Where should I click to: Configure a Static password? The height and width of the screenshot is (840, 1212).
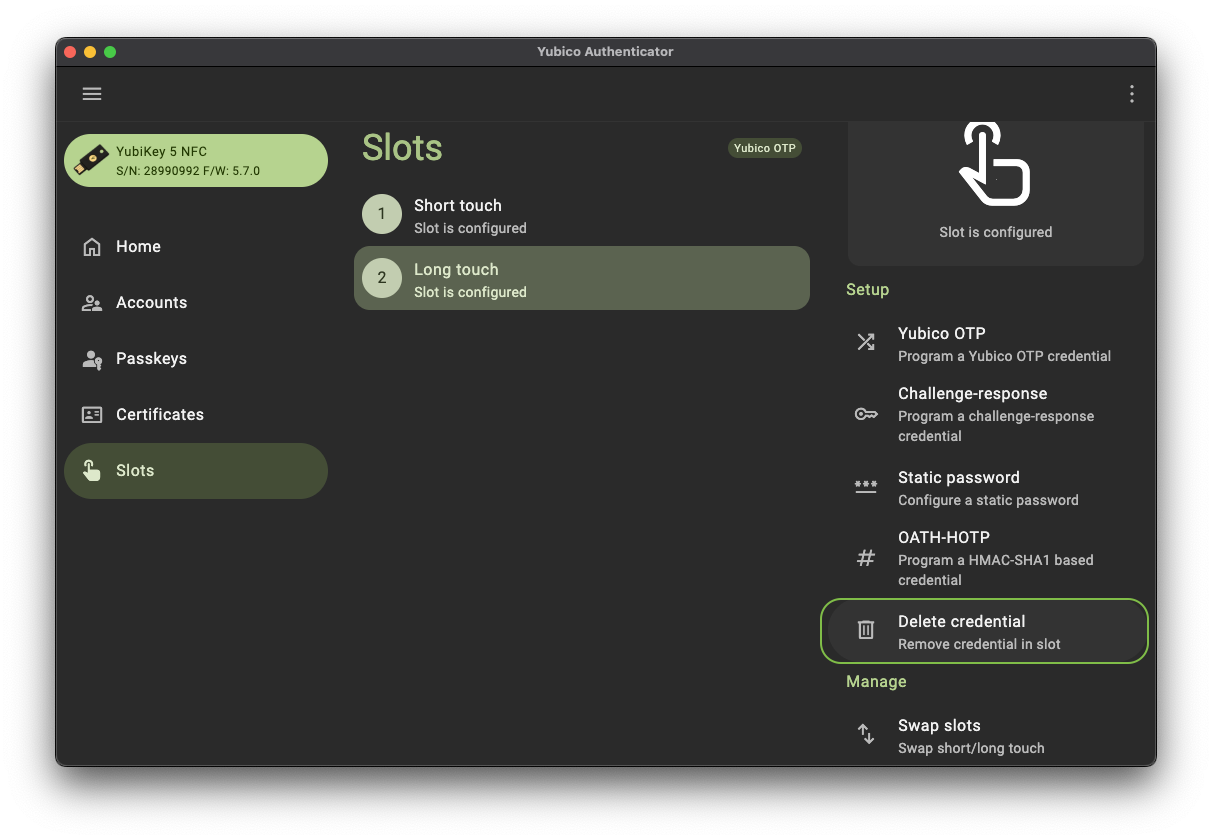(985, 487)
